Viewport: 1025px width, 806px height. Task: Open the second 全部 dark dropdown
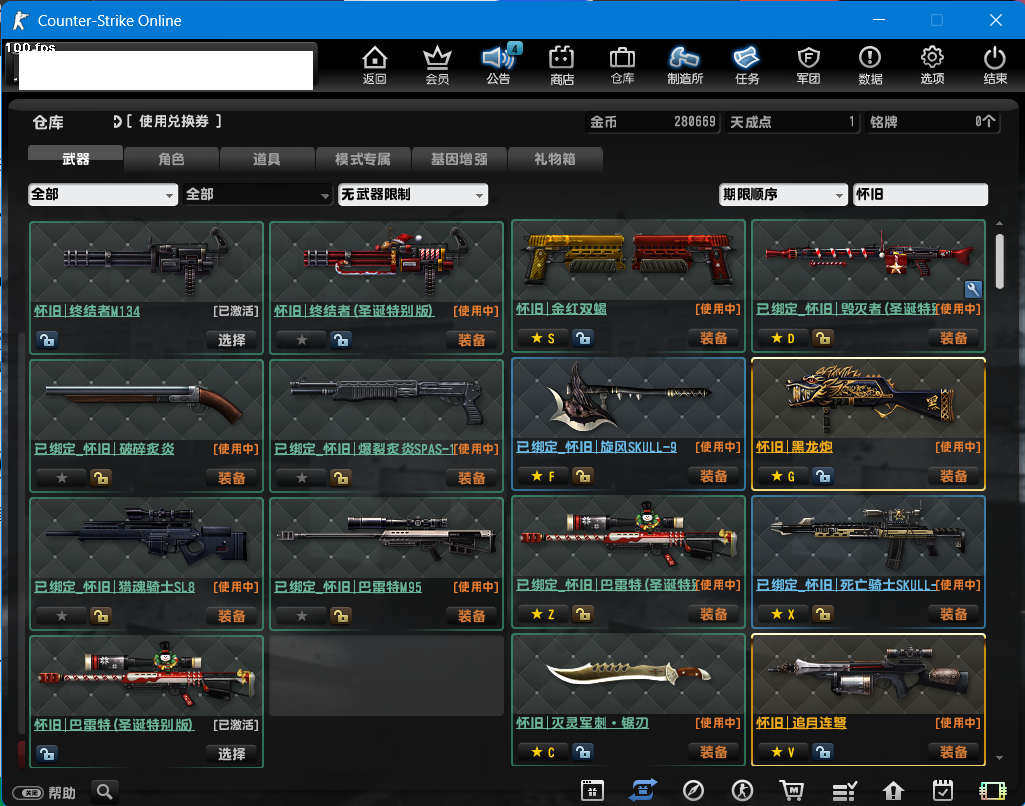[x=258, y=195]
